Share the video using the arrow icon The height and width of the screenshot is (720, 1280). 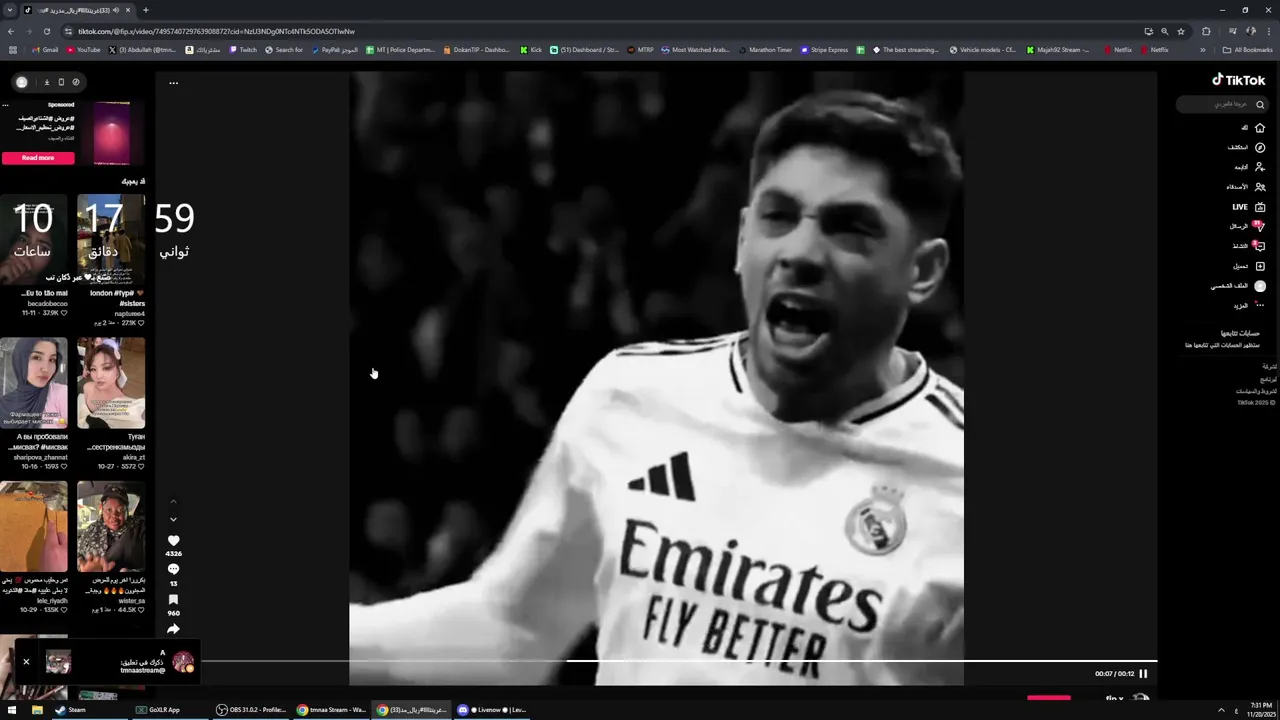(x=173, y=629)
